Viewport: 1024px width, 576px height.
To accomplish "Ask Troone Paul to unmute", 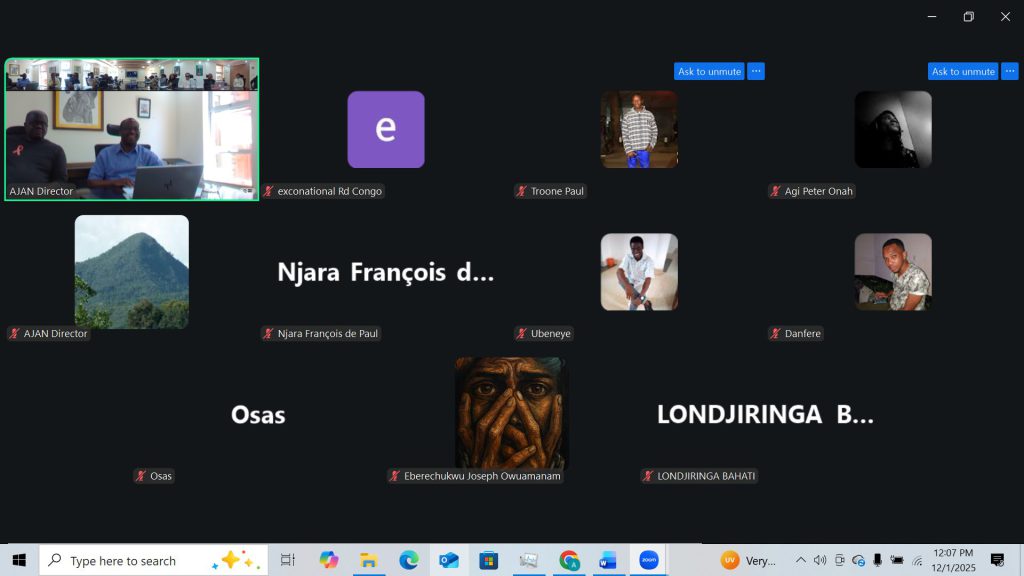I will [x=709, y=71].
